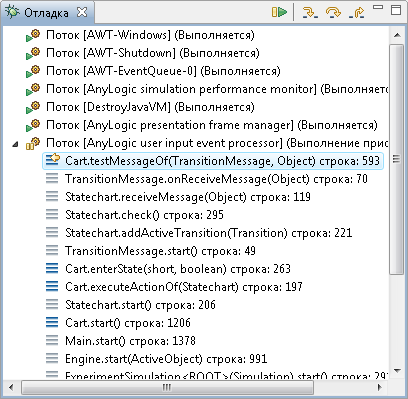Select TransitionMessage.onReceiveMessage строка: 70 frame
Viewport: 408px width, 399px height.
[x=216, y=179]
